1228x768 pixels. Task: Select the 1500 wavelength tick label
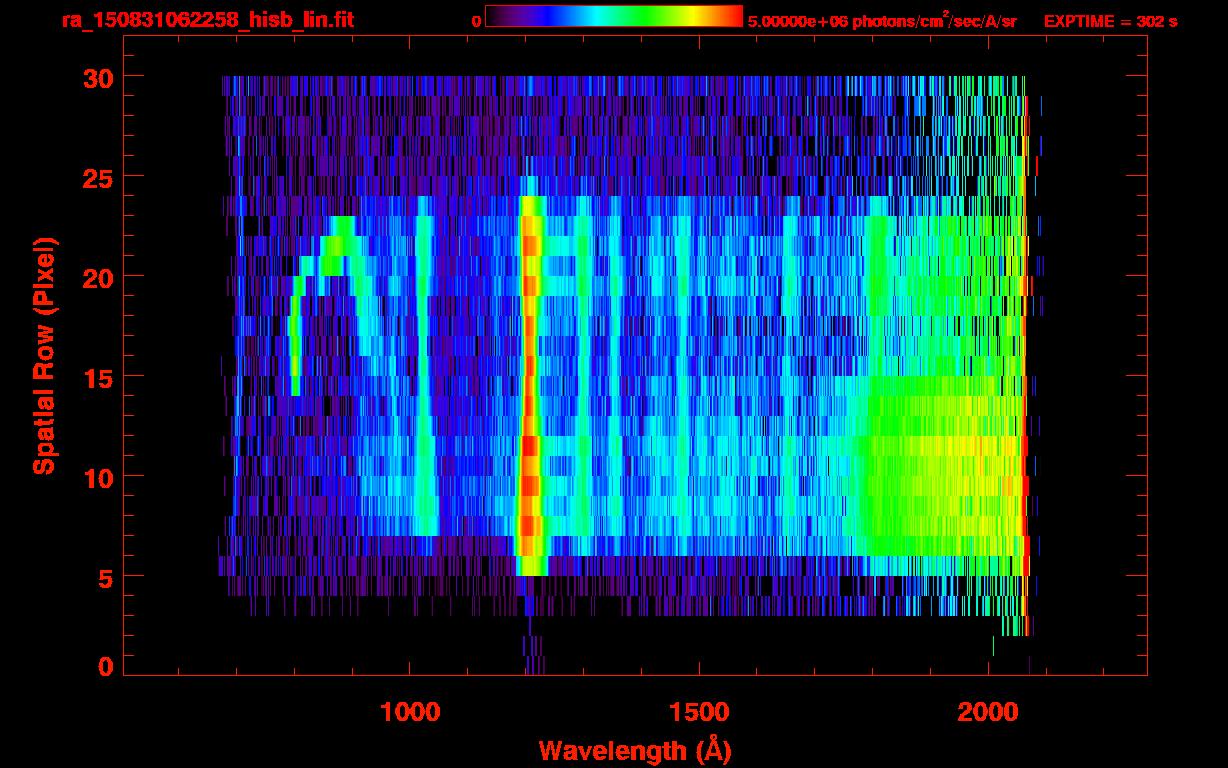(x=699, y=712)
